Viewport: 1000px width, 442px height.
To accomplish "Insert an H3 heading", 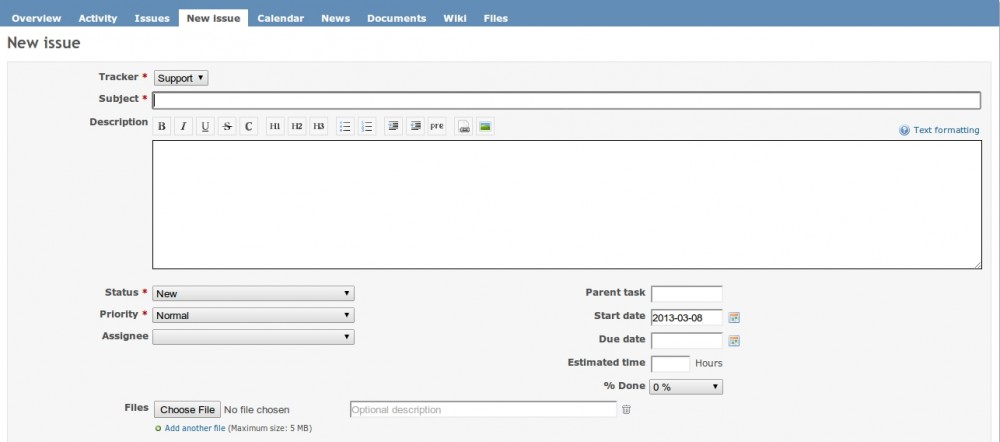I will pyautogui.click(x=318, y=127).
